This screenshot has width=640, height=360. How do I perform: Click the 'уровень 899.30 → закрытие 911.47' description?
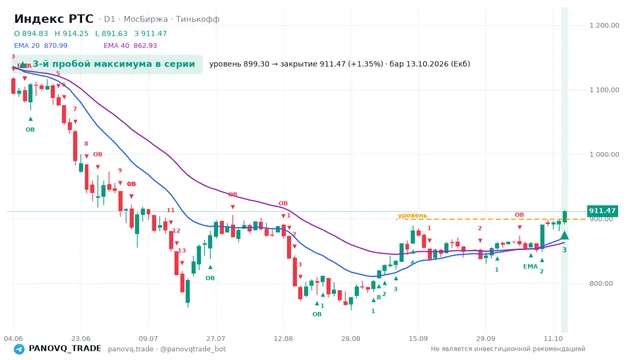pos(340,64)
